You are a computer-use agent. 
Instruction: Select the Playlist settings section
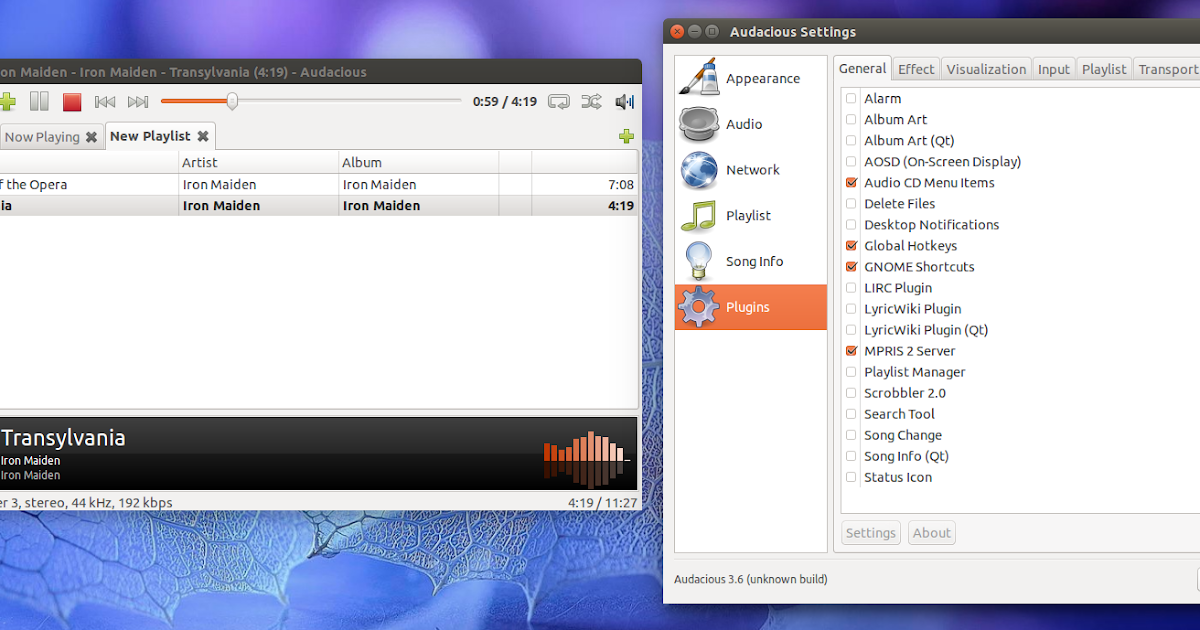click(x=750, y=215)
